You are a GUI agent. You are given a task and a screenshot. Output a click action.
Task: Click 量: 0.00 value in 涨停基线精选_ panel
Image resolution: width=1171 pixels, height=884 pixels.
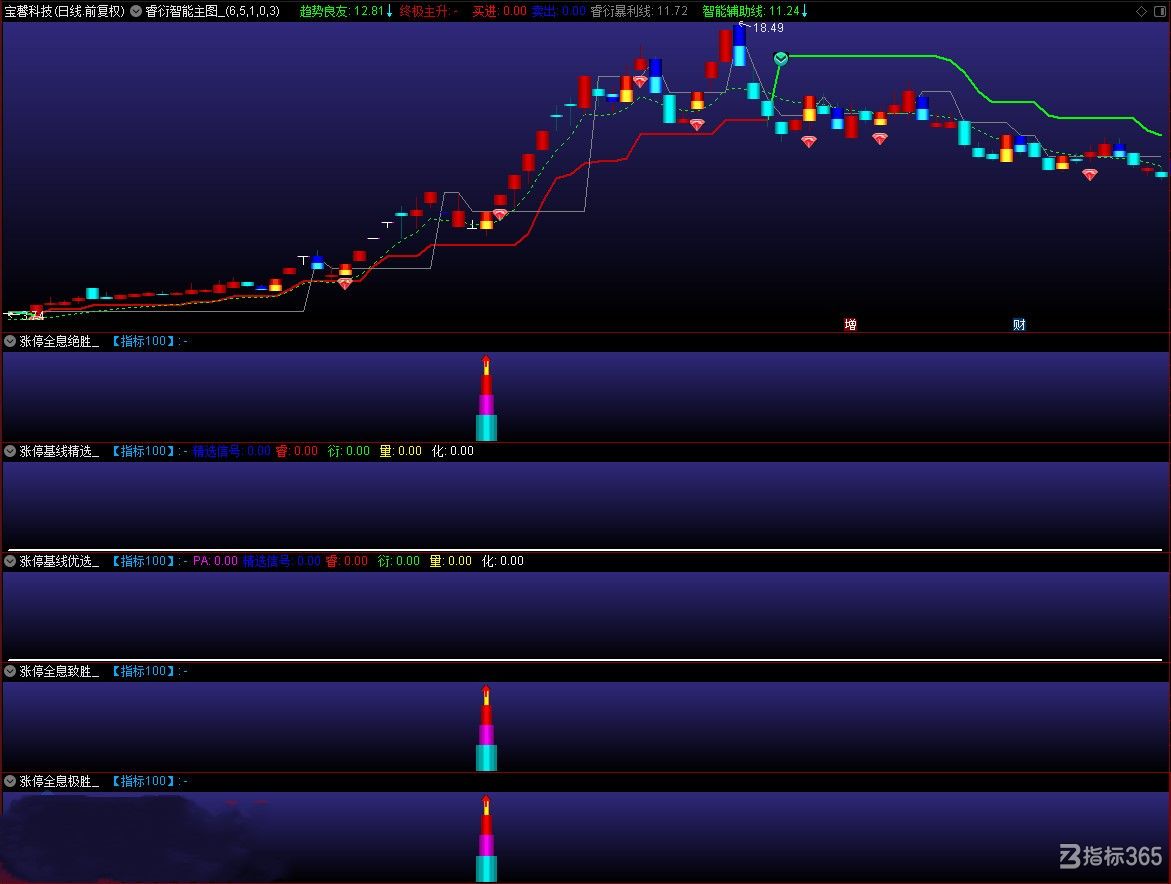(x=401, y=451)
